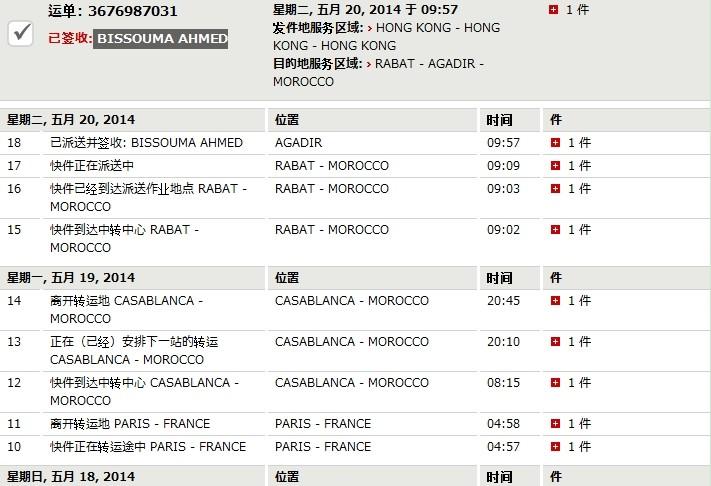The height and width of the screenshot is (486, 711).
Task: Click plus icon for row 16 Rabat arrival
Action: (556, 189)
